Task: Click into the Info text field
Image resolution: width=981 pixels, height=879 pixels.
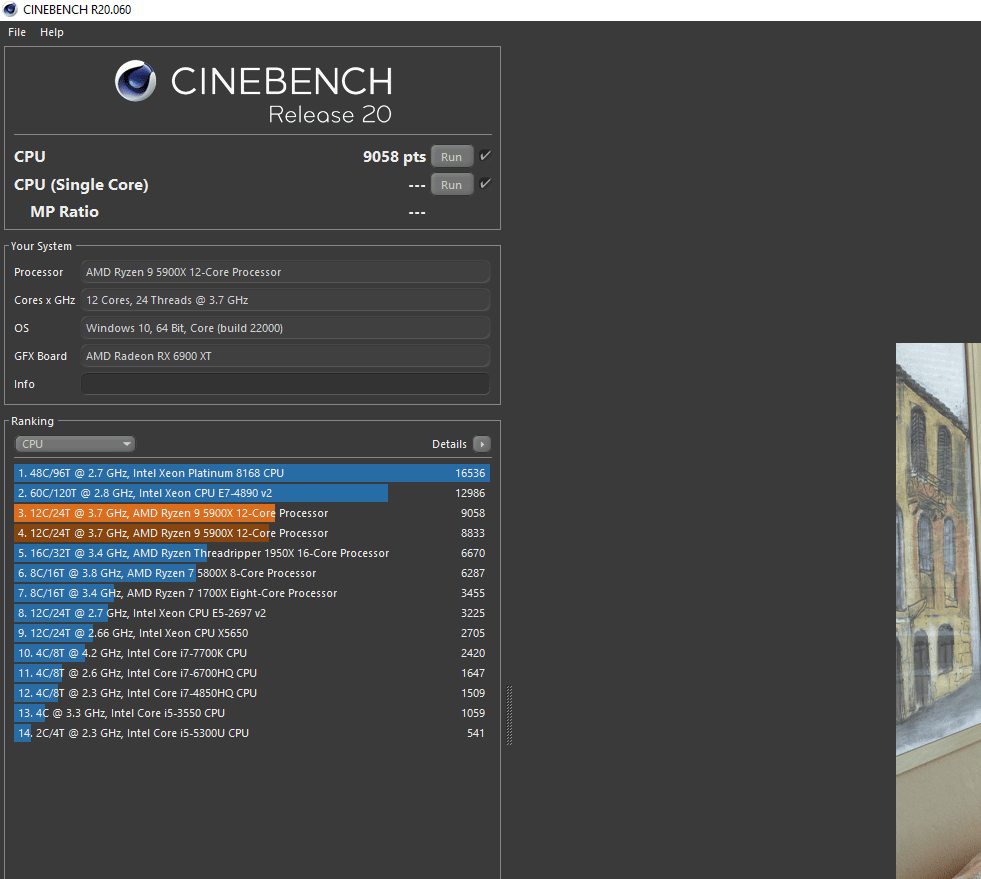Action: (285, 384)
